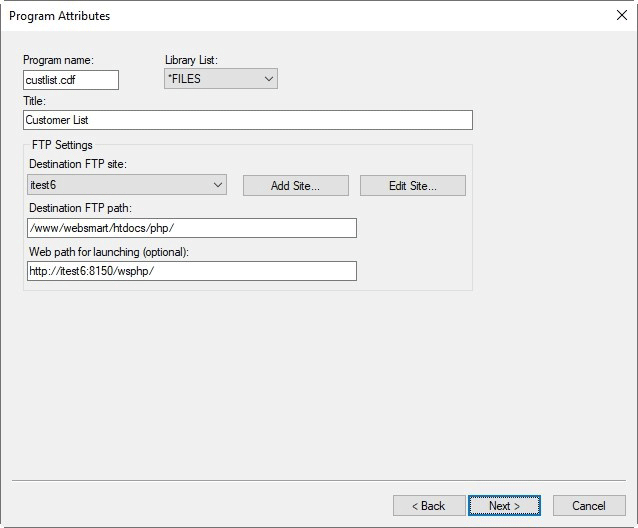Screen dimensions: 638x528
Task: Click the Program name field containing custlist.cdf
Action: pyautogui.click(x=70, y=80)
